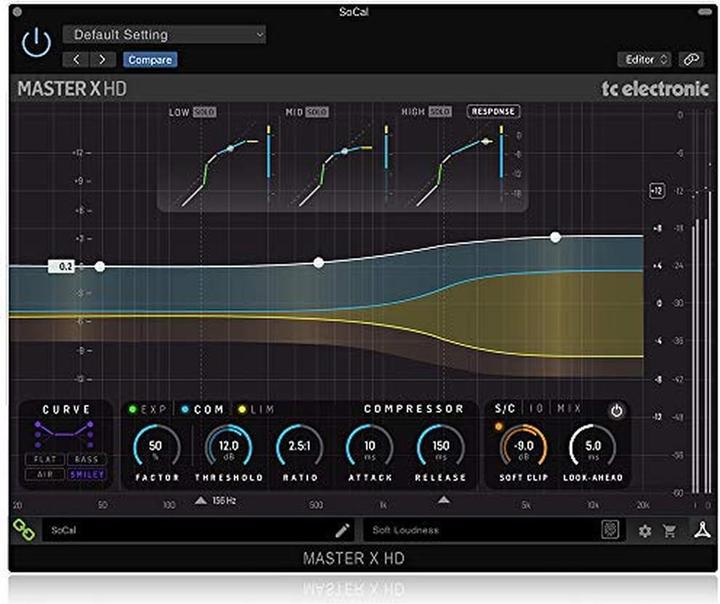The image size is (720, 604).
Task: Click the RELEASE knob showing 150 ms
Action: tap(440, 448)
